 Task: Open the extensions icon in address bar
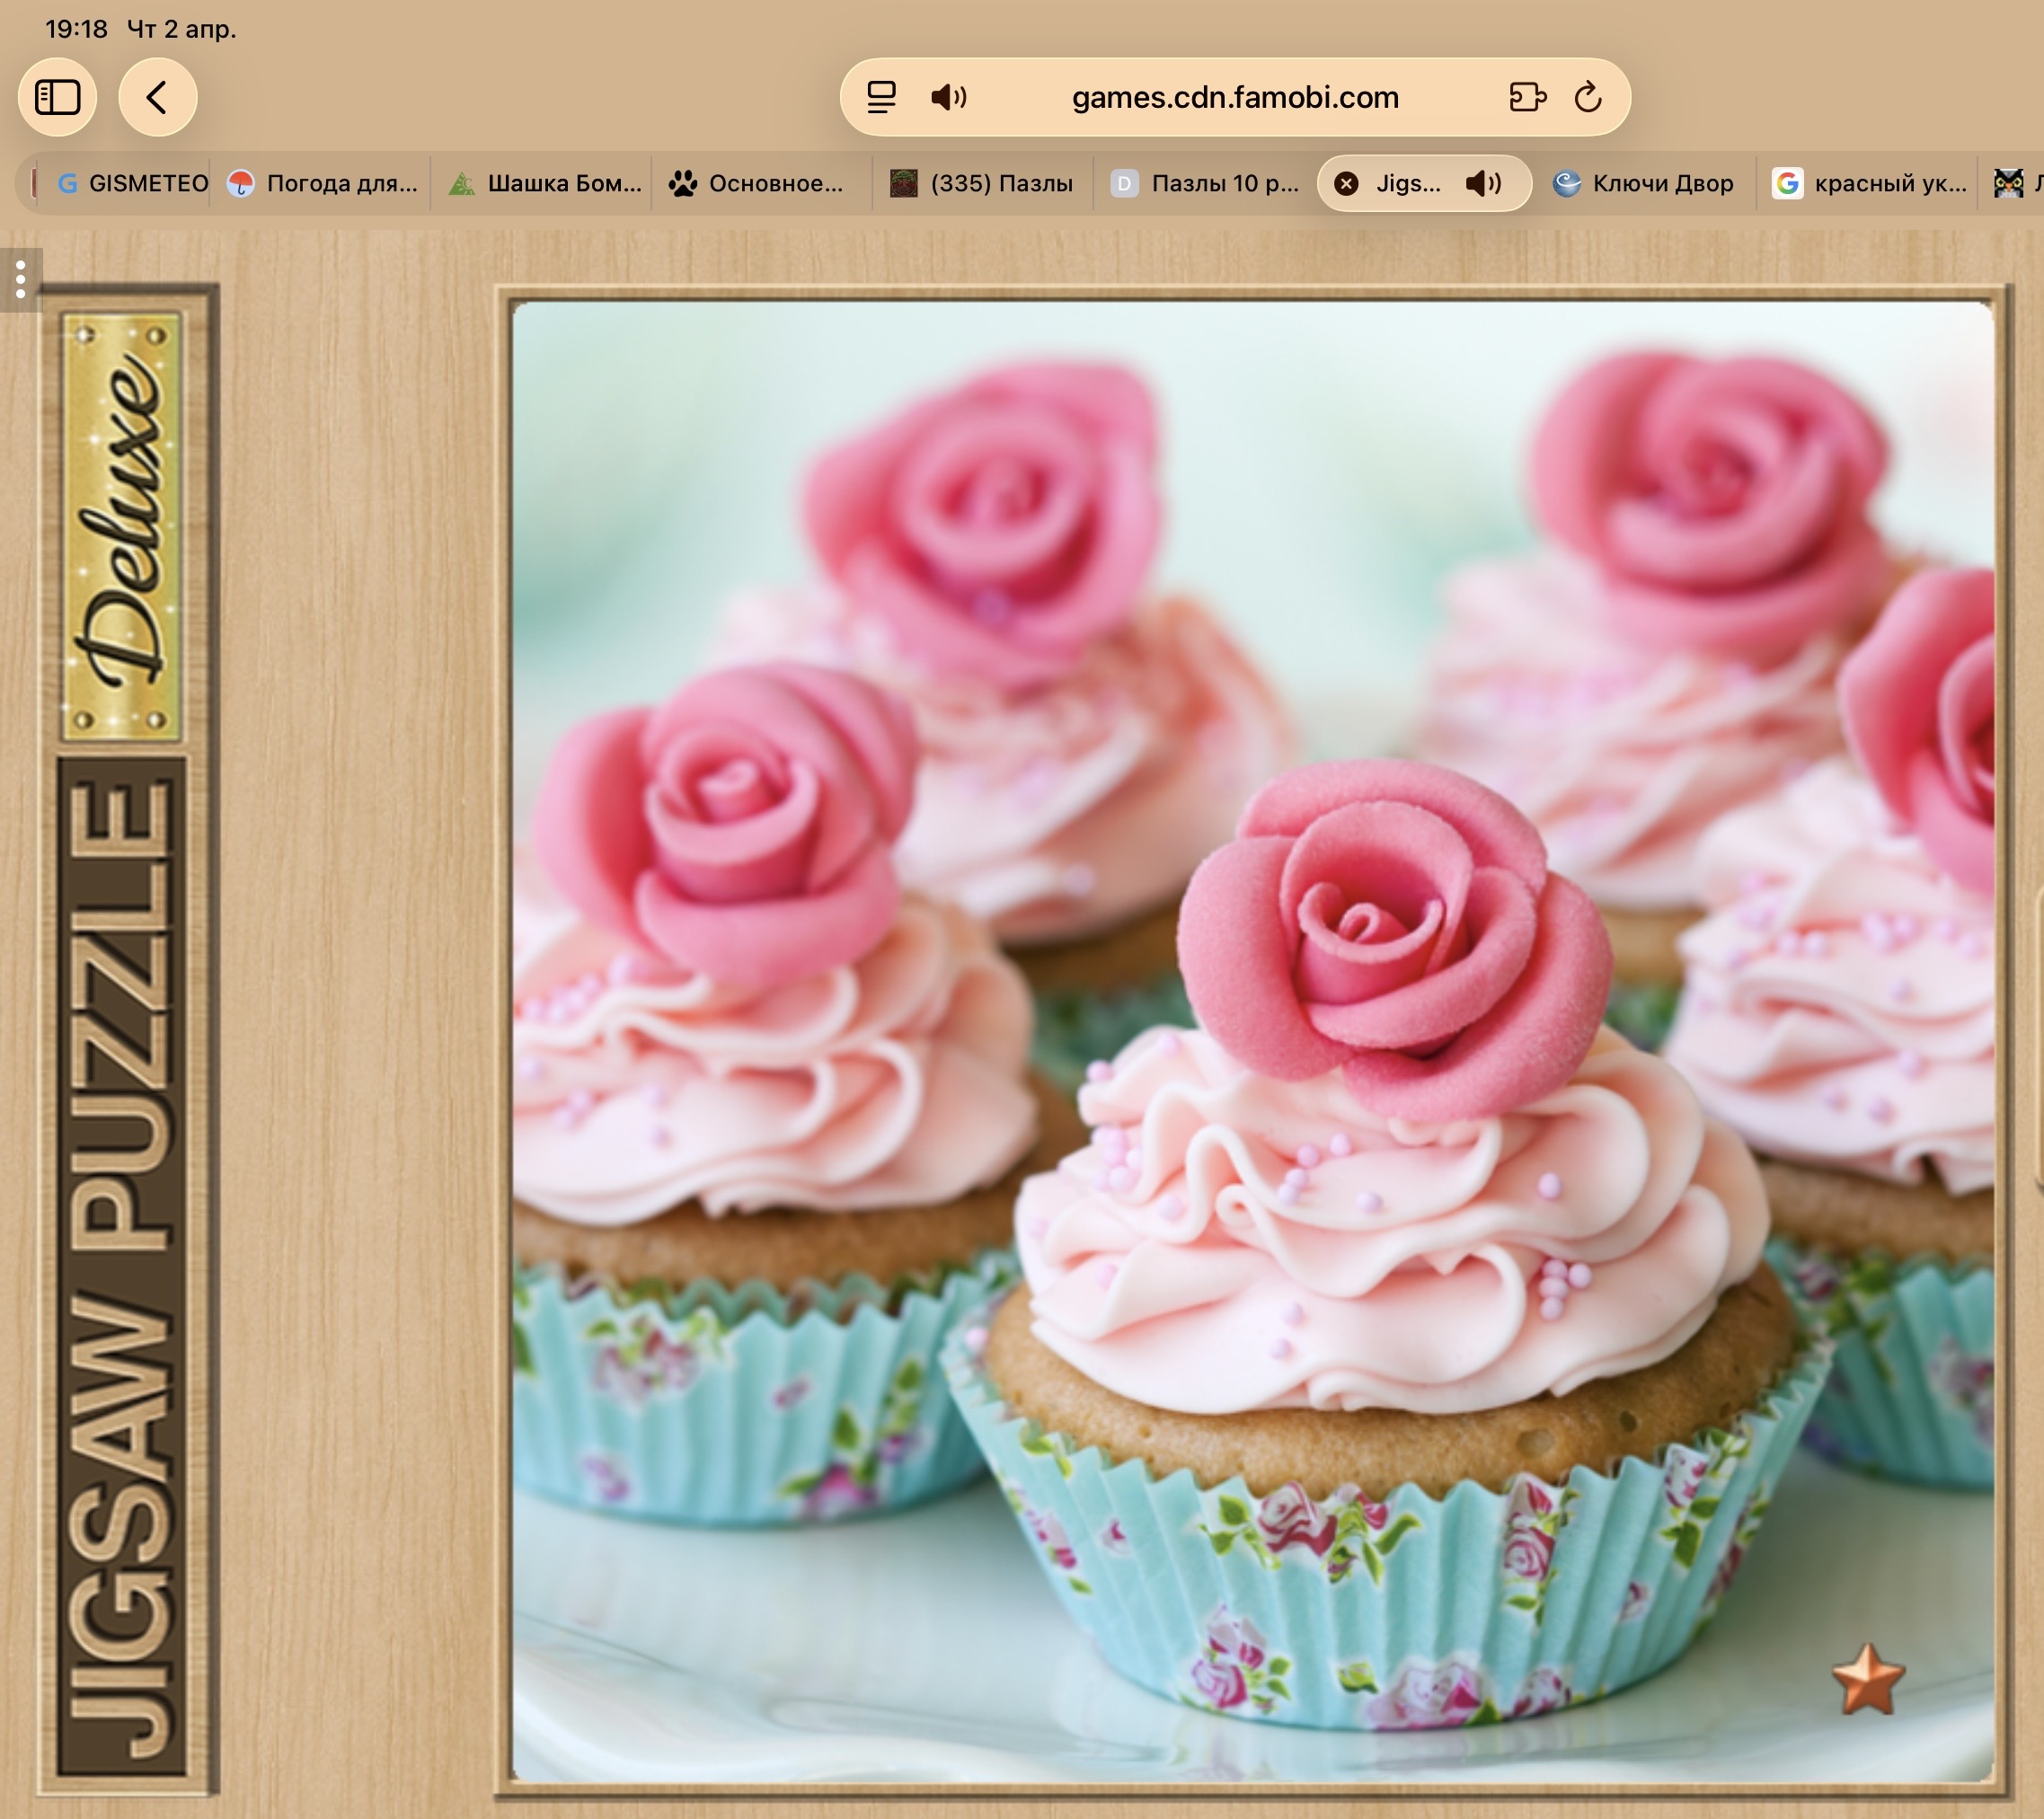[x=1527, y=97]
